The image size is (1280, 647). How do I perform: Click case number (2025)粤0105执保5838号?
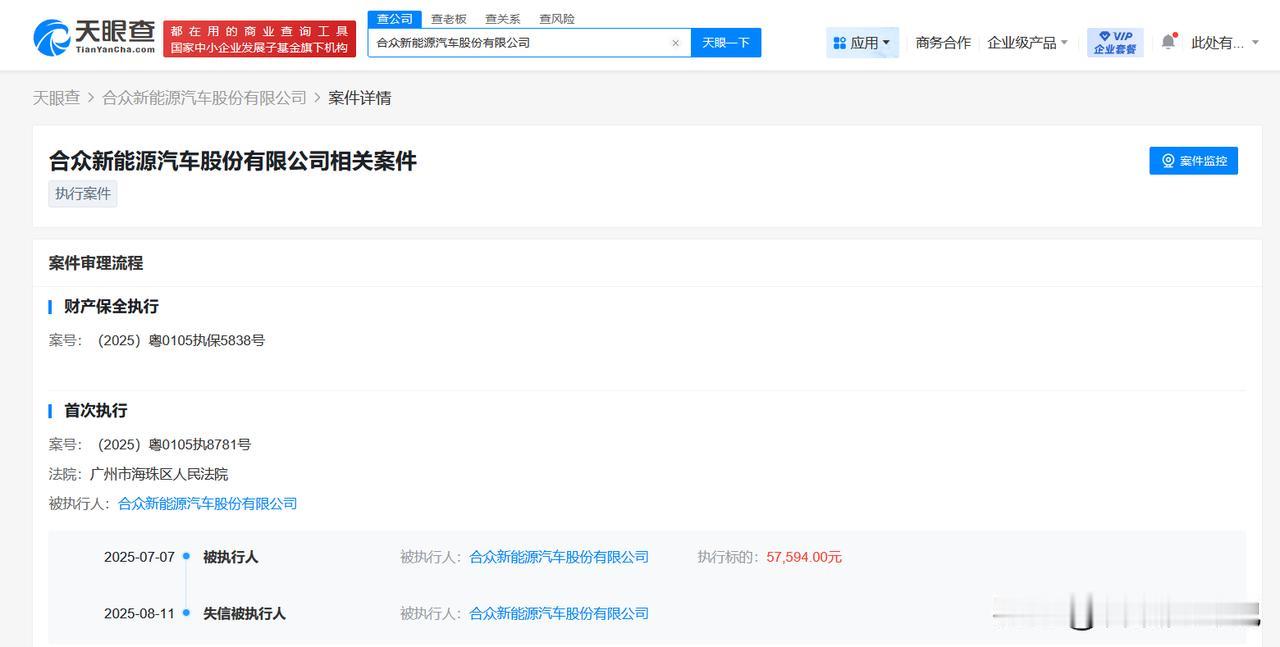(181, 341)
